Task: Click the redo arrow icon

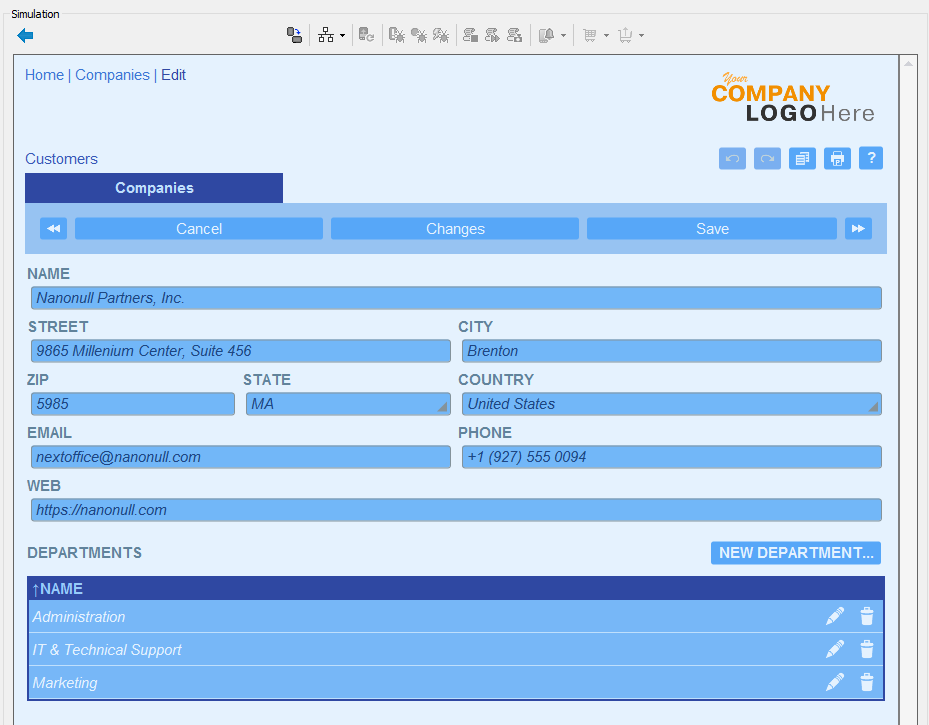Action: point(766,158)
